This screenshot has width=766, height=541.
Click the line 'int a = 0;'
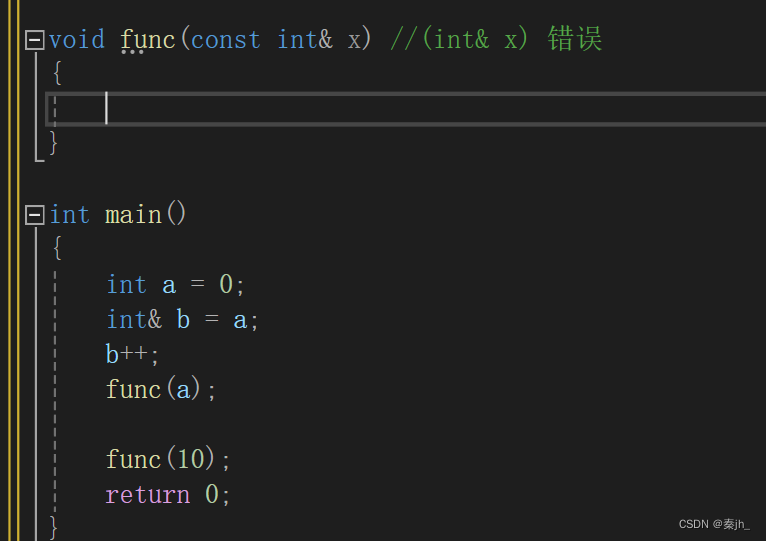tap(175, 284)
